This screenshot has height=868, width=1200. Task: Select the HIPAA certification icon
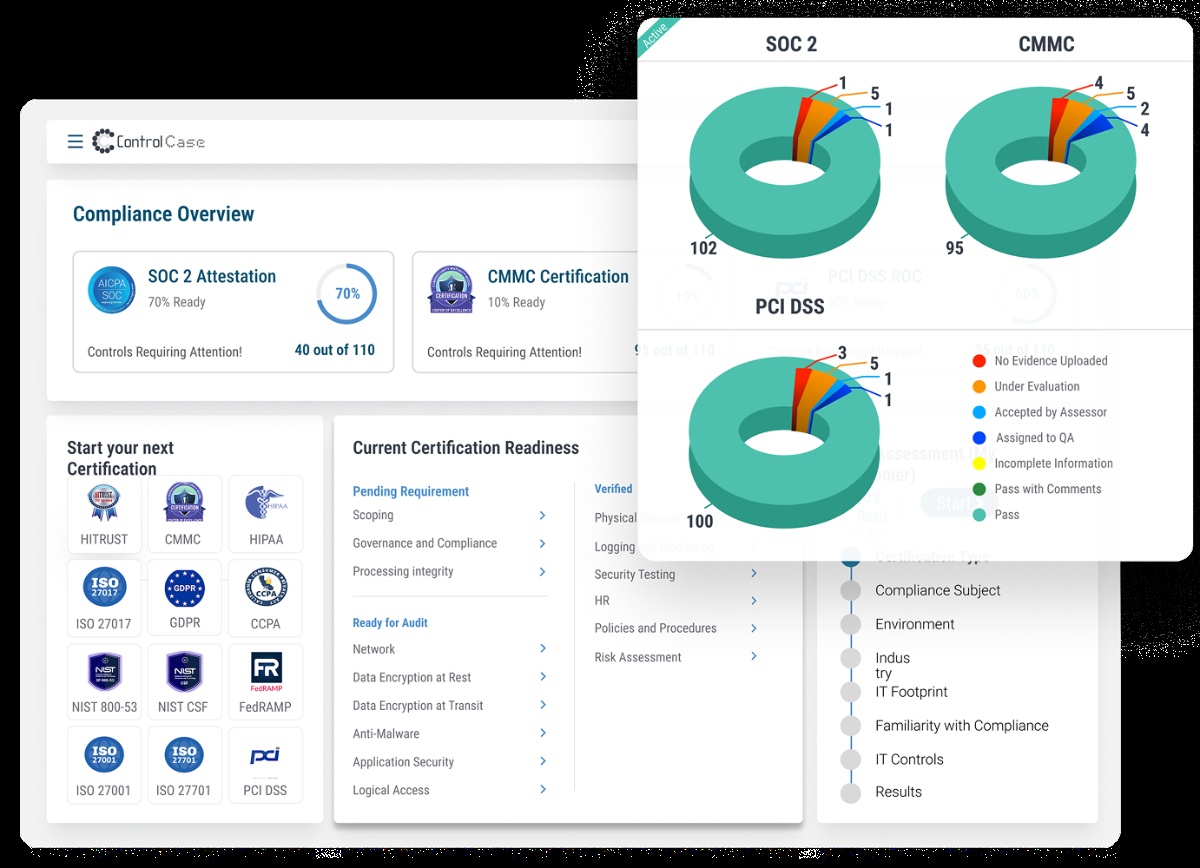(x=265, y=502)
